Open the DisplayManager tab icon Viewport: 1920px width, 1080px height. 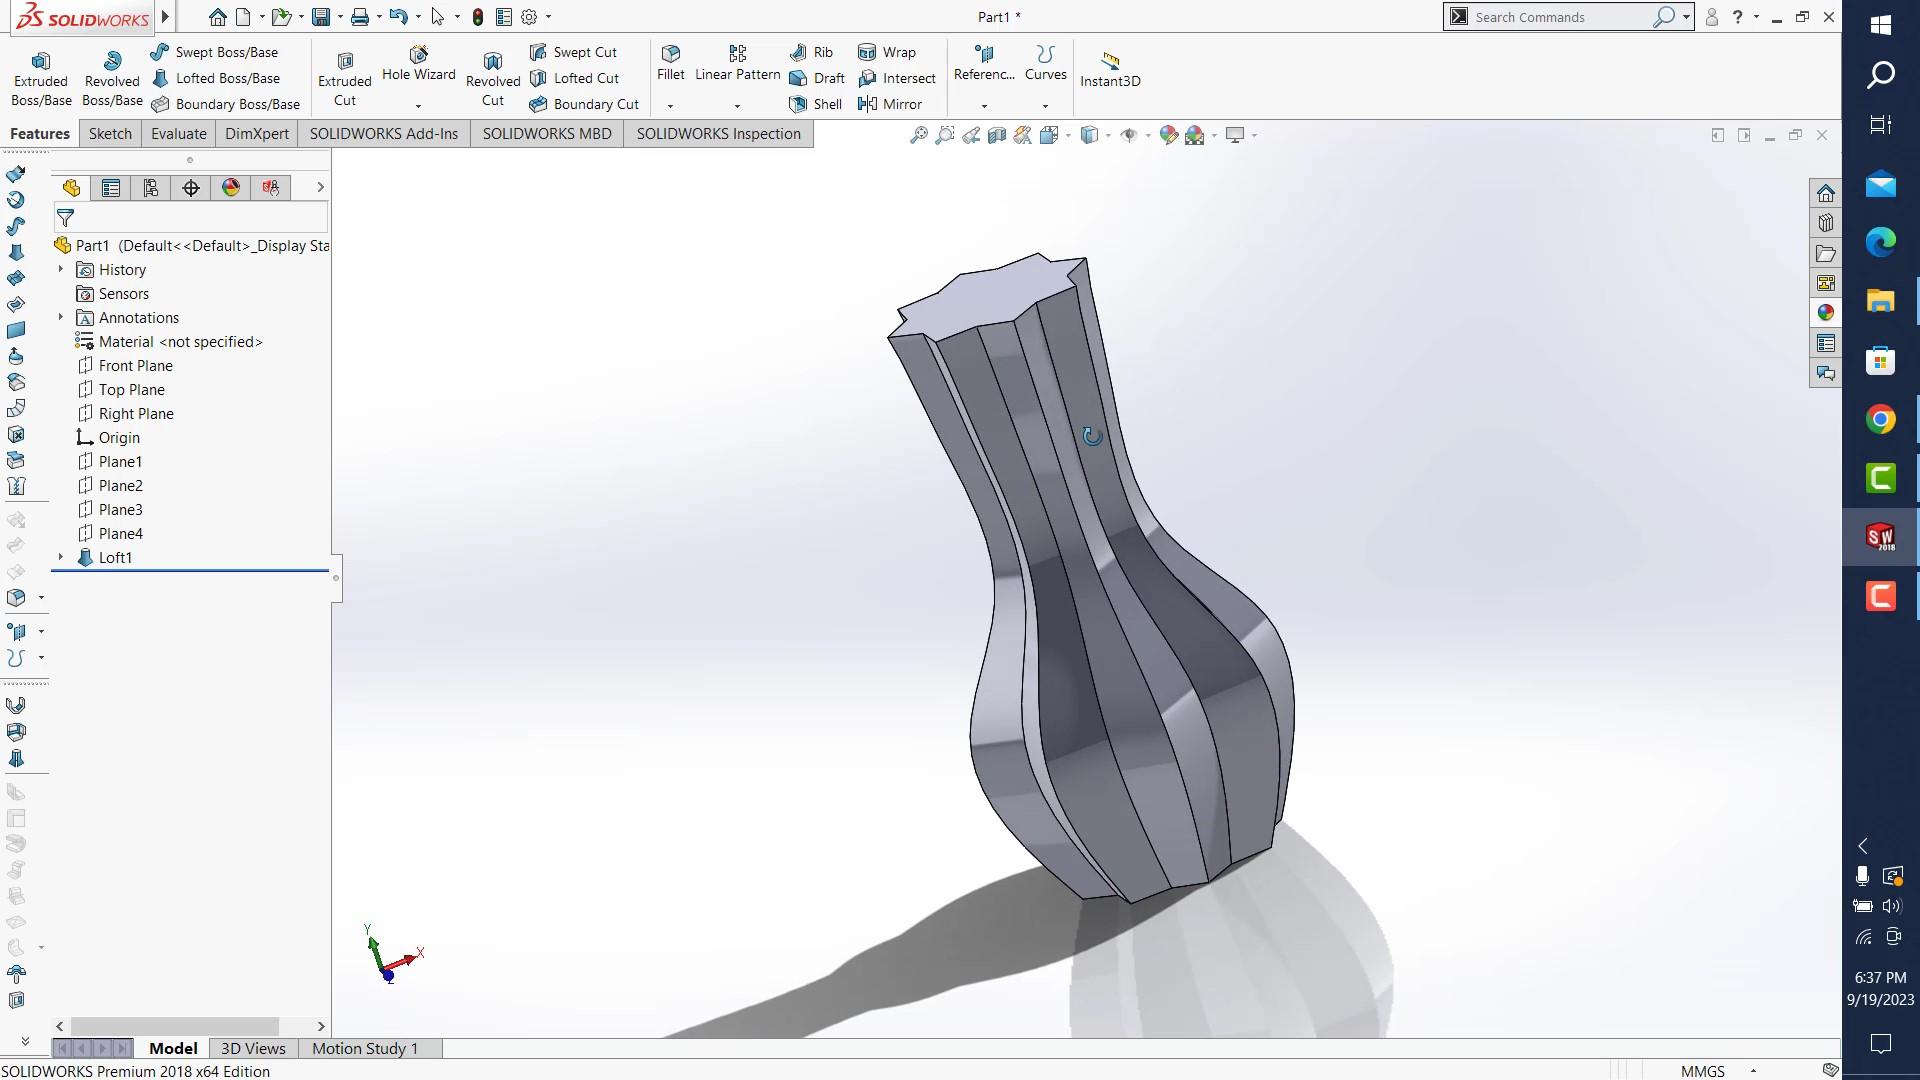[231, 188]
